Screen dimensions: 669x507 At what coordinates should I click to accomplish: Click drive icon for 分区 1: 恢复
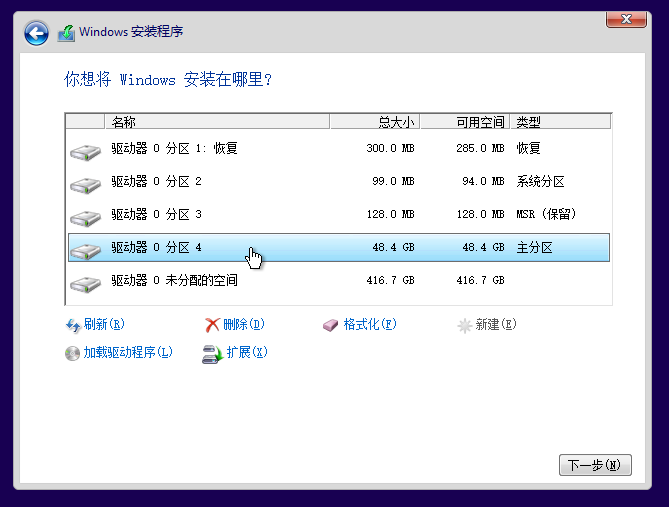coord(85,152)
